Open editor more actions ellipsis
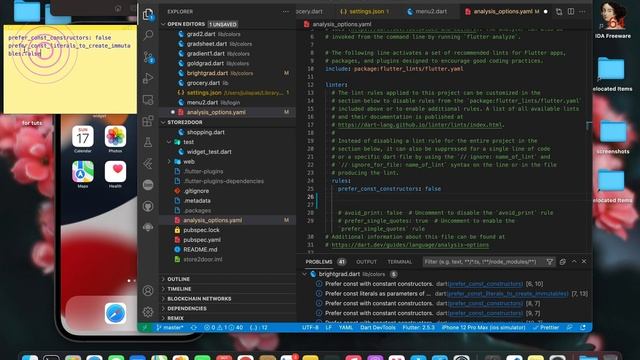 click(x=582, y=11)
